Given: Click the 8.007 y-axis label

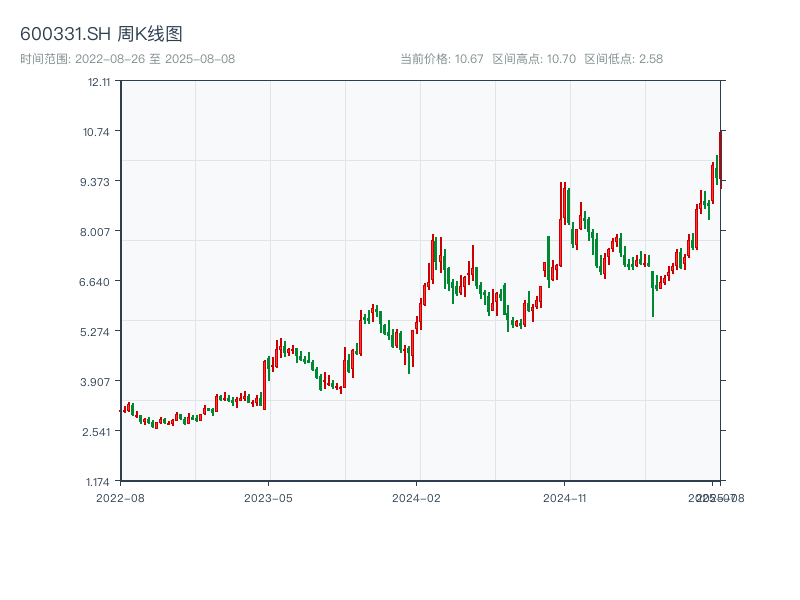Looking at the screenshot, I should (x=98, y=232).
